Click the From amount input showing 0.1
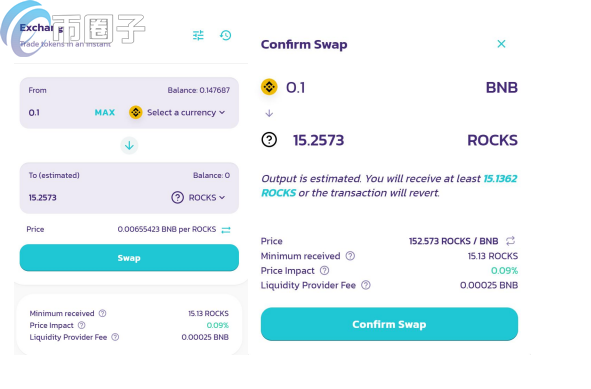Image resolution: width=591 pixels, height=389 pixels. coord(57,112)
